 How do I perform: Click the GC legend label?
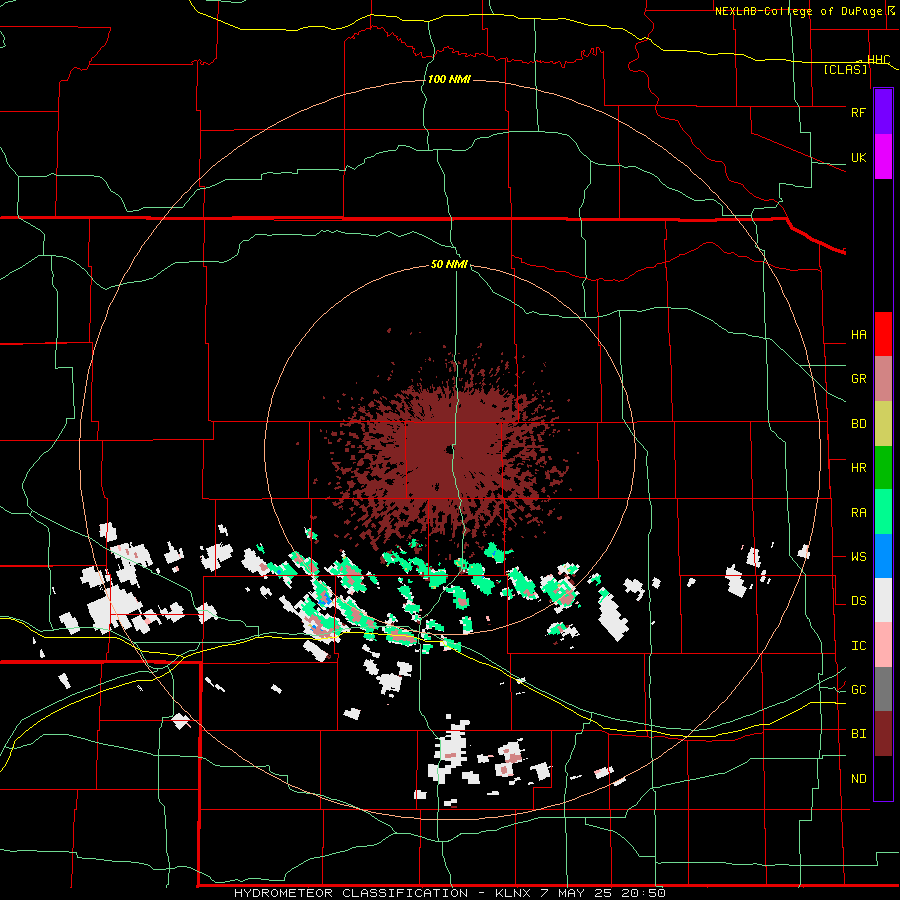click(858, 690)
